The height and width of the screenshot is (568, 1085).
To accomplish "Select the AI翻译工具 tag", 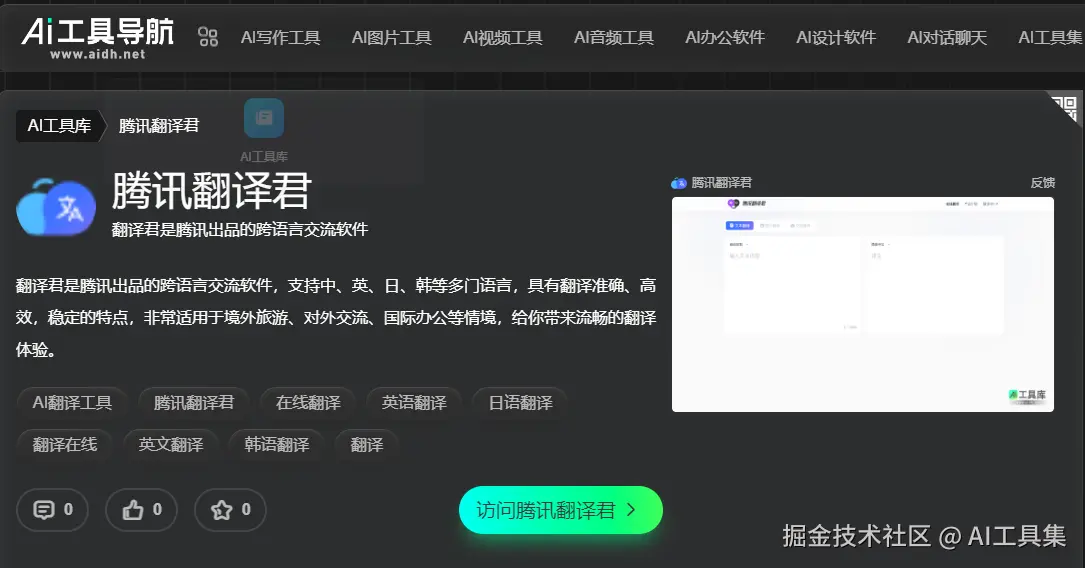I will [x=72, y=403].
